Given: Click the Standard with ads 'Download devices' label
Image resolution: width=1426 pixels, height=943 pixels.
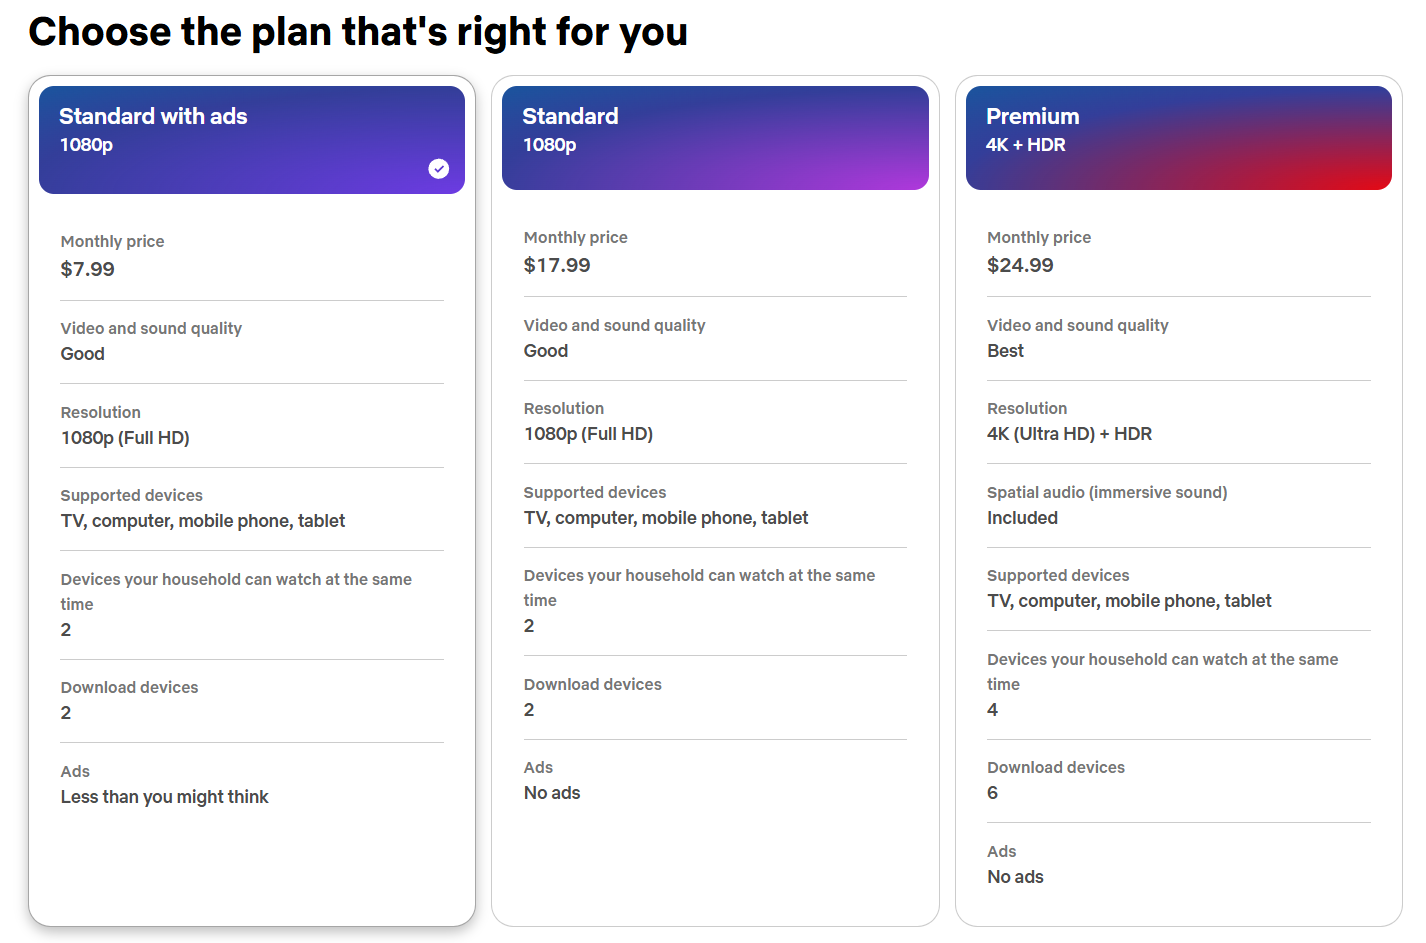Looking at the screenshot, I should pos(130,687).
